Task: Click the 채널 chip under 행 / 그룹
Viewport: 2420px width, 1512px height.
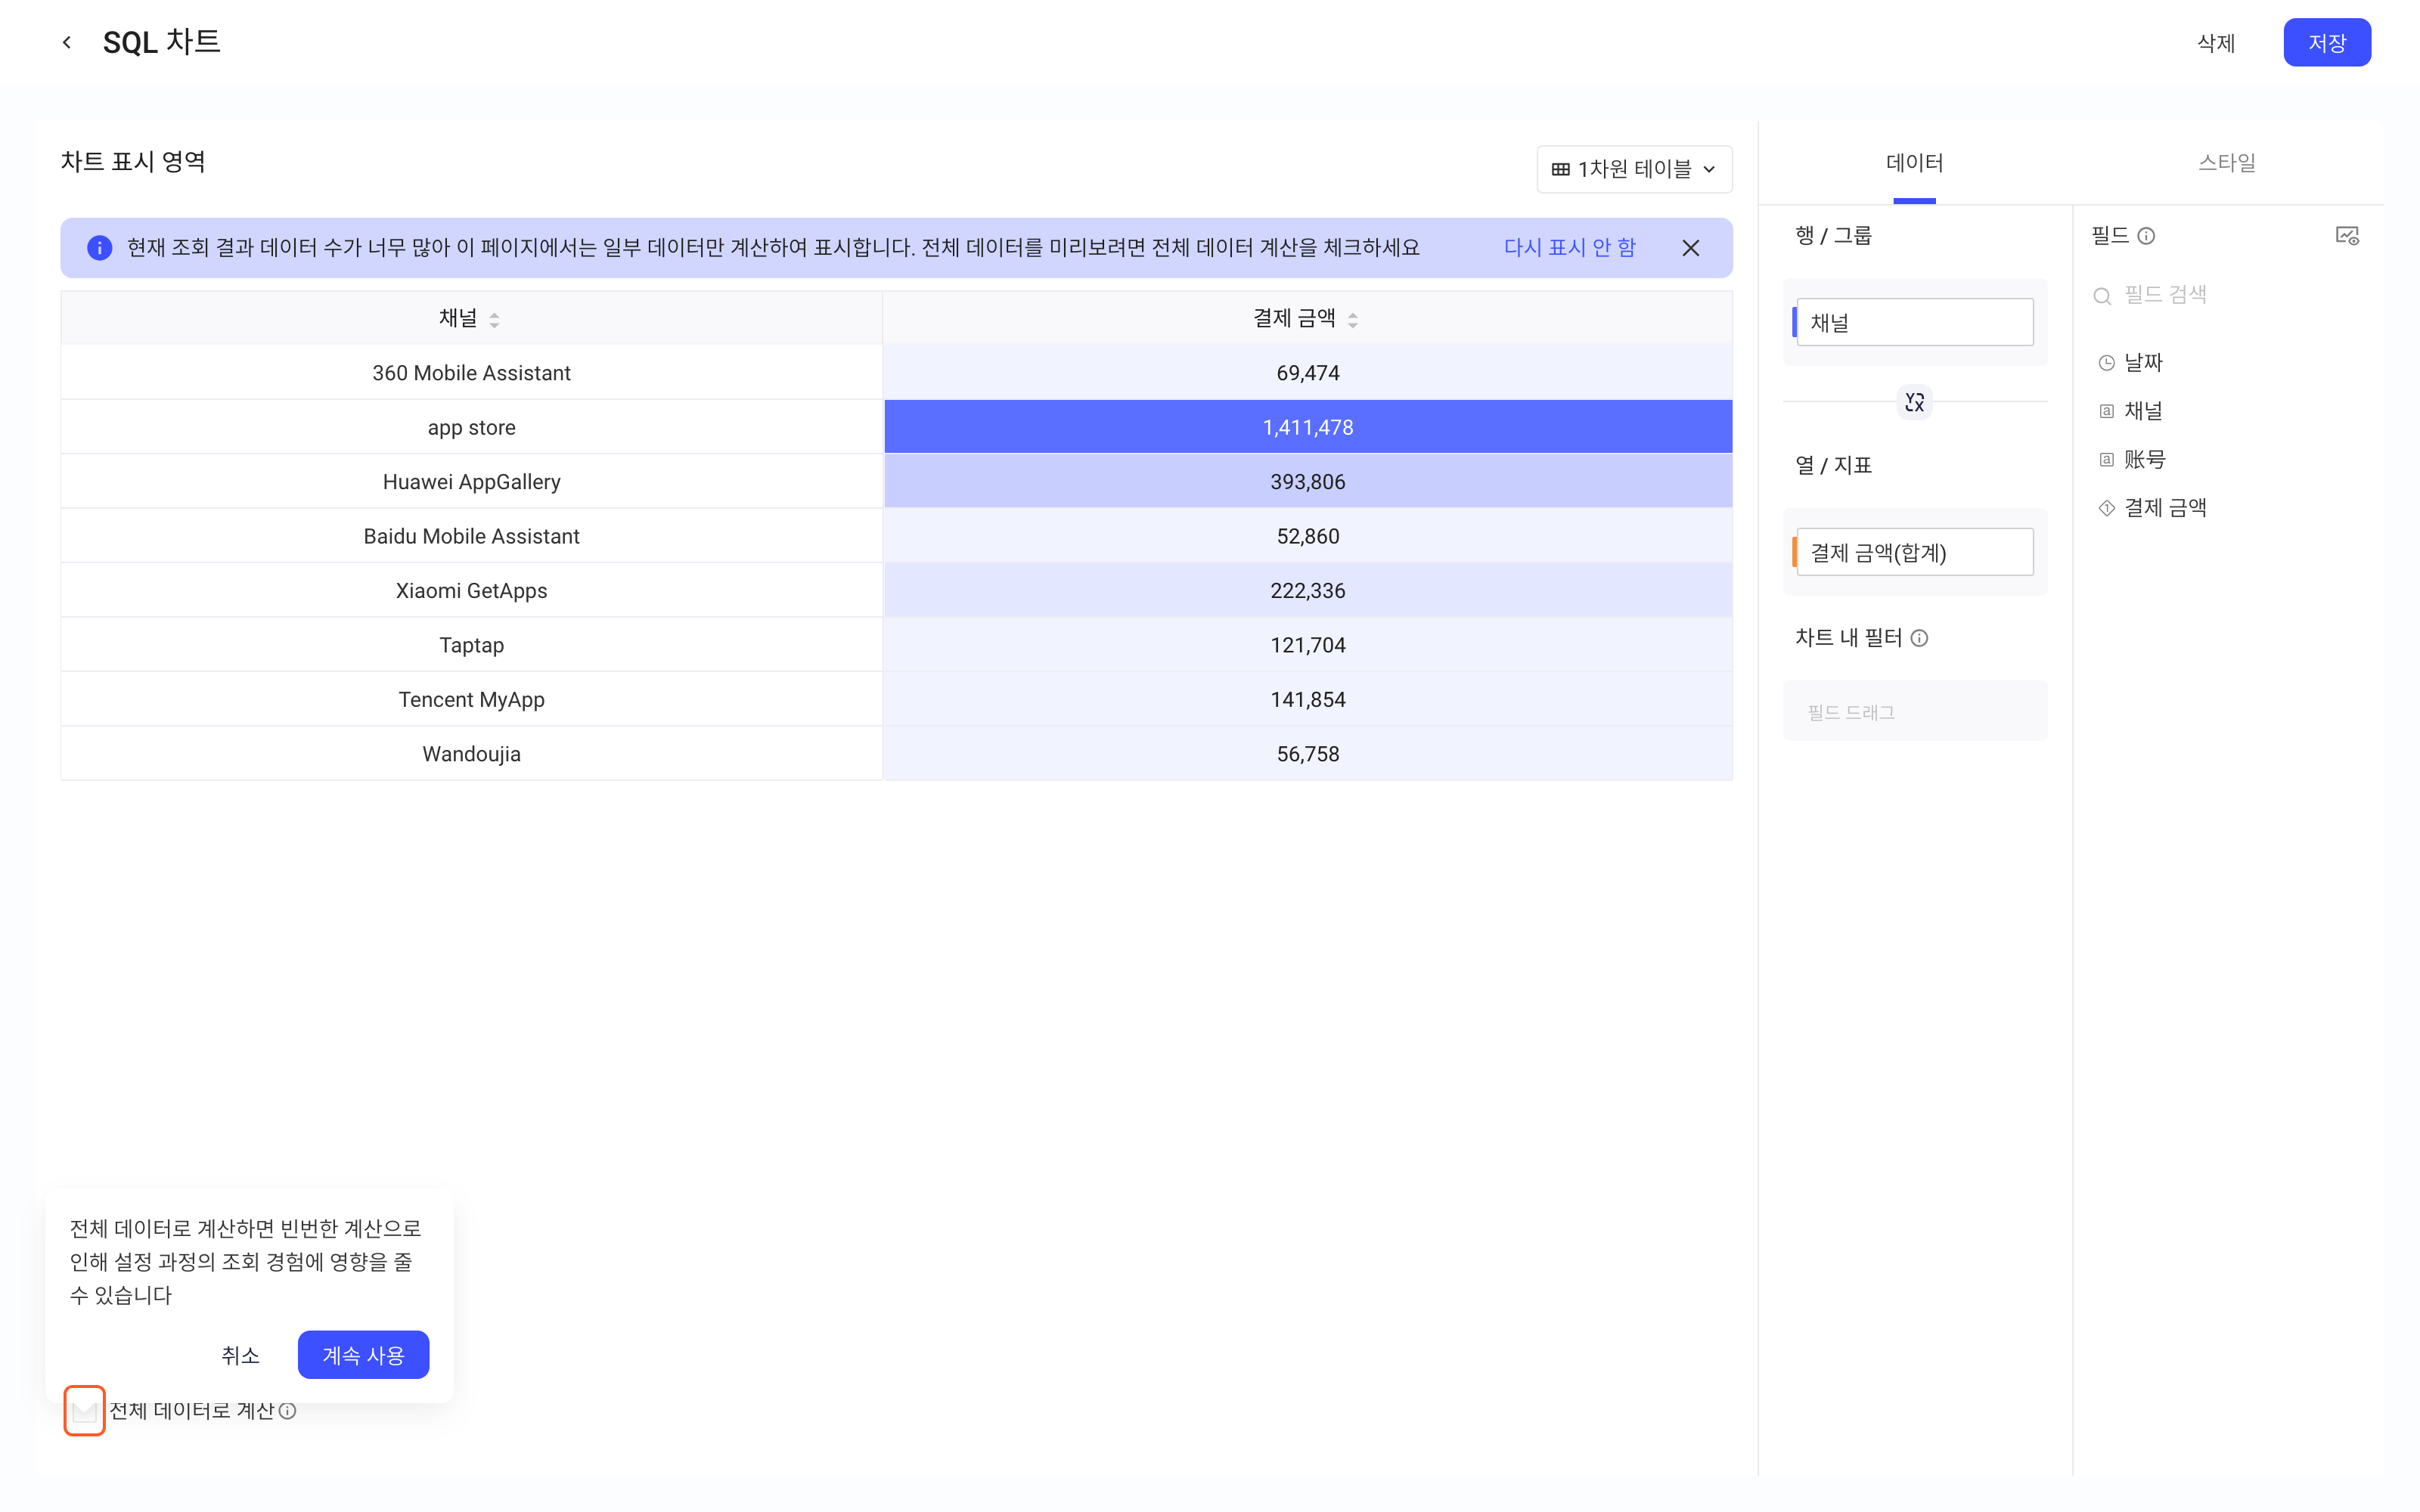Action: pyautogui.click(x=1913, y=322)
